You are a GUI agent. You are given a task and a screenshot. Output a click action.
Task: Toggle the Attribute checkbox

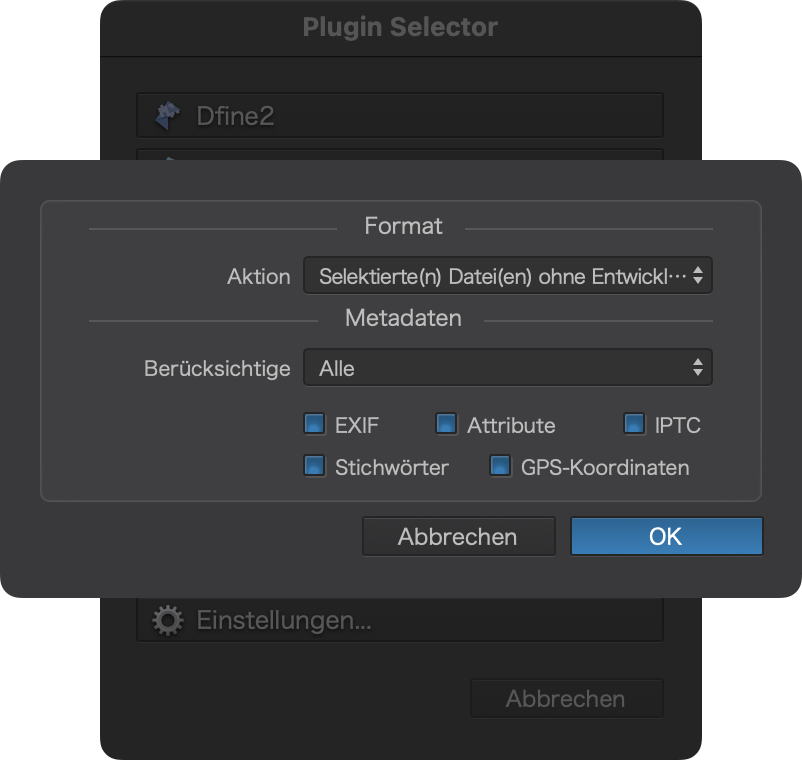click(446, 424)
